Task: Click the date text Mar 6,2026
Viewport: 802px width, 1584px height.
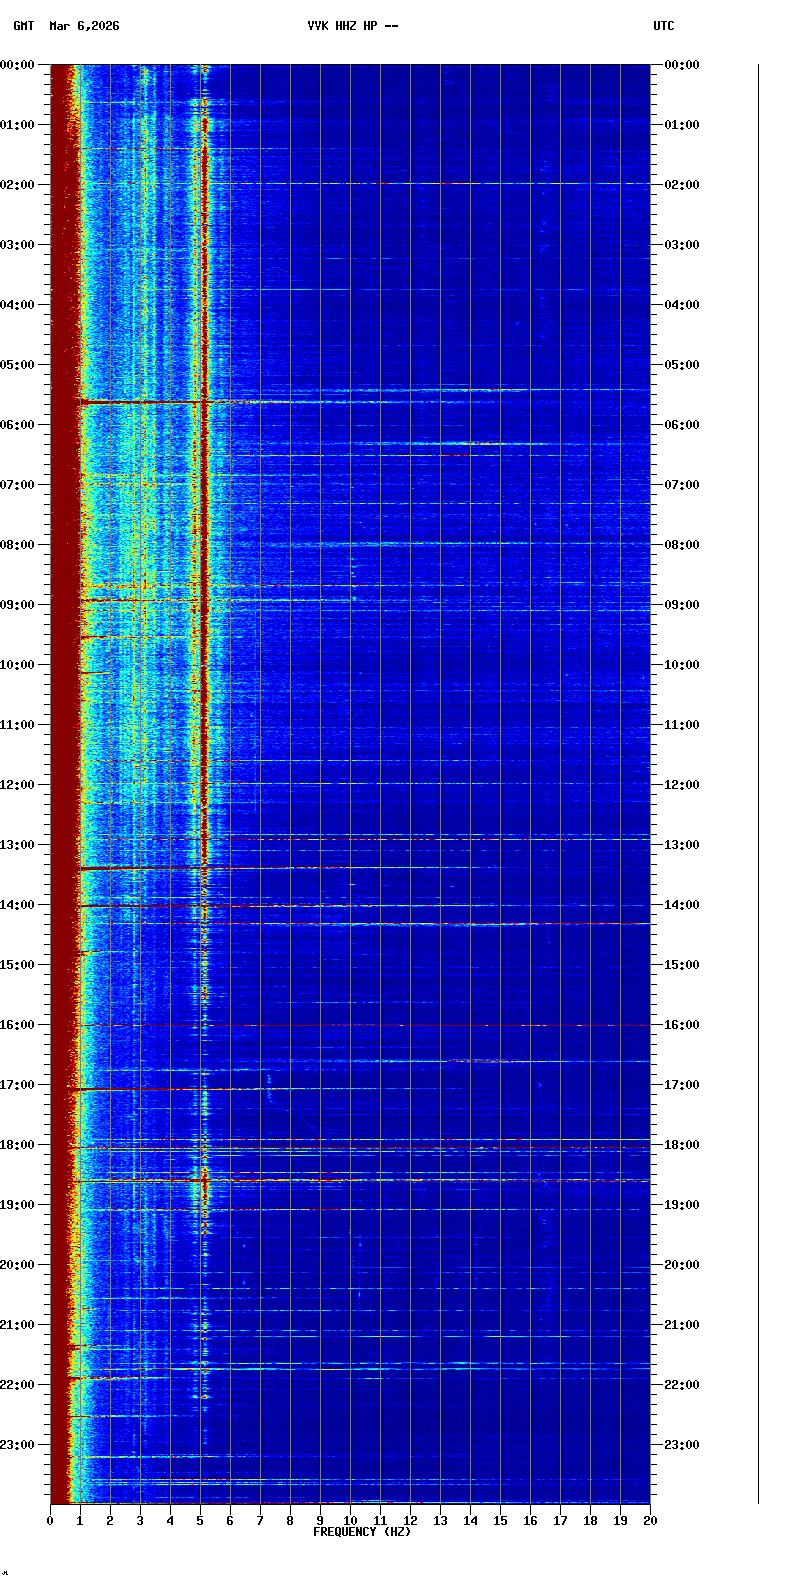Action: 84,26
